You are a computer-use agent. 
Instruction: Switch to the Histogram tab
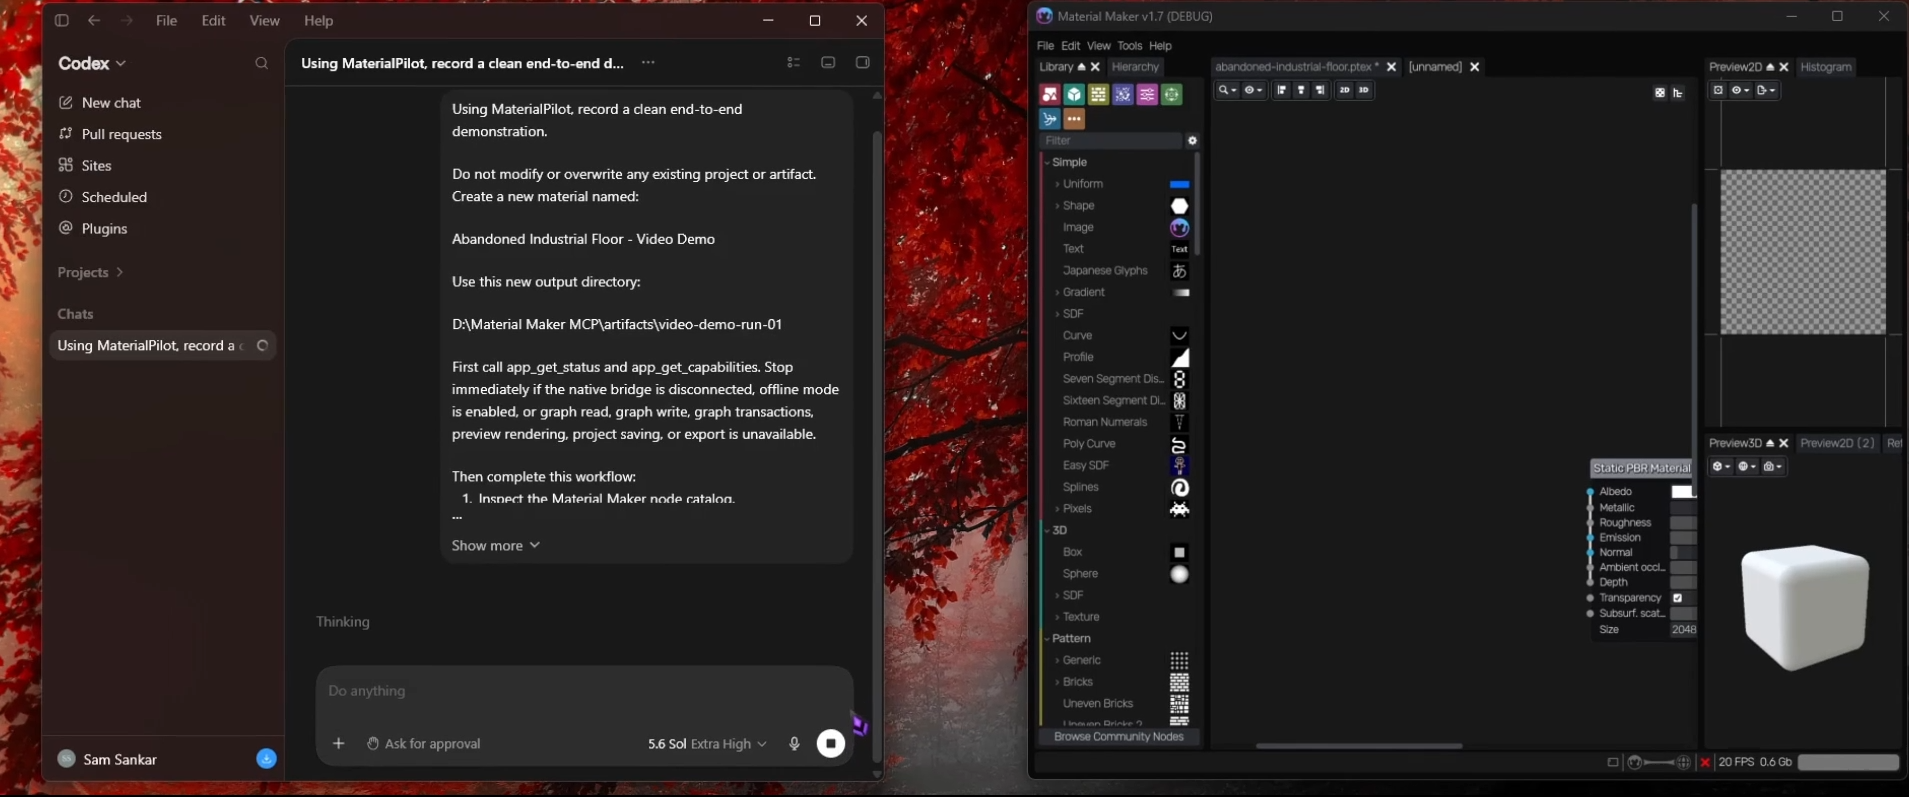[1826, 67]
